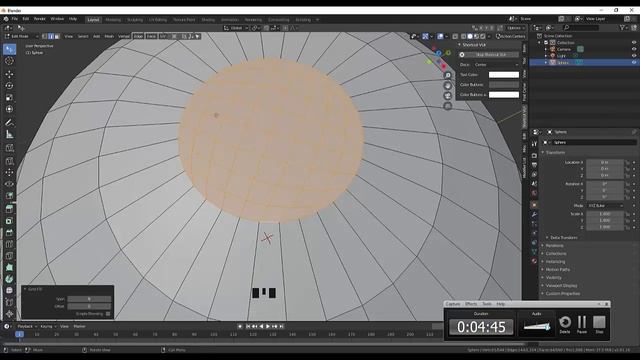
Task: Select the Move tool
Action: [9, 74]
